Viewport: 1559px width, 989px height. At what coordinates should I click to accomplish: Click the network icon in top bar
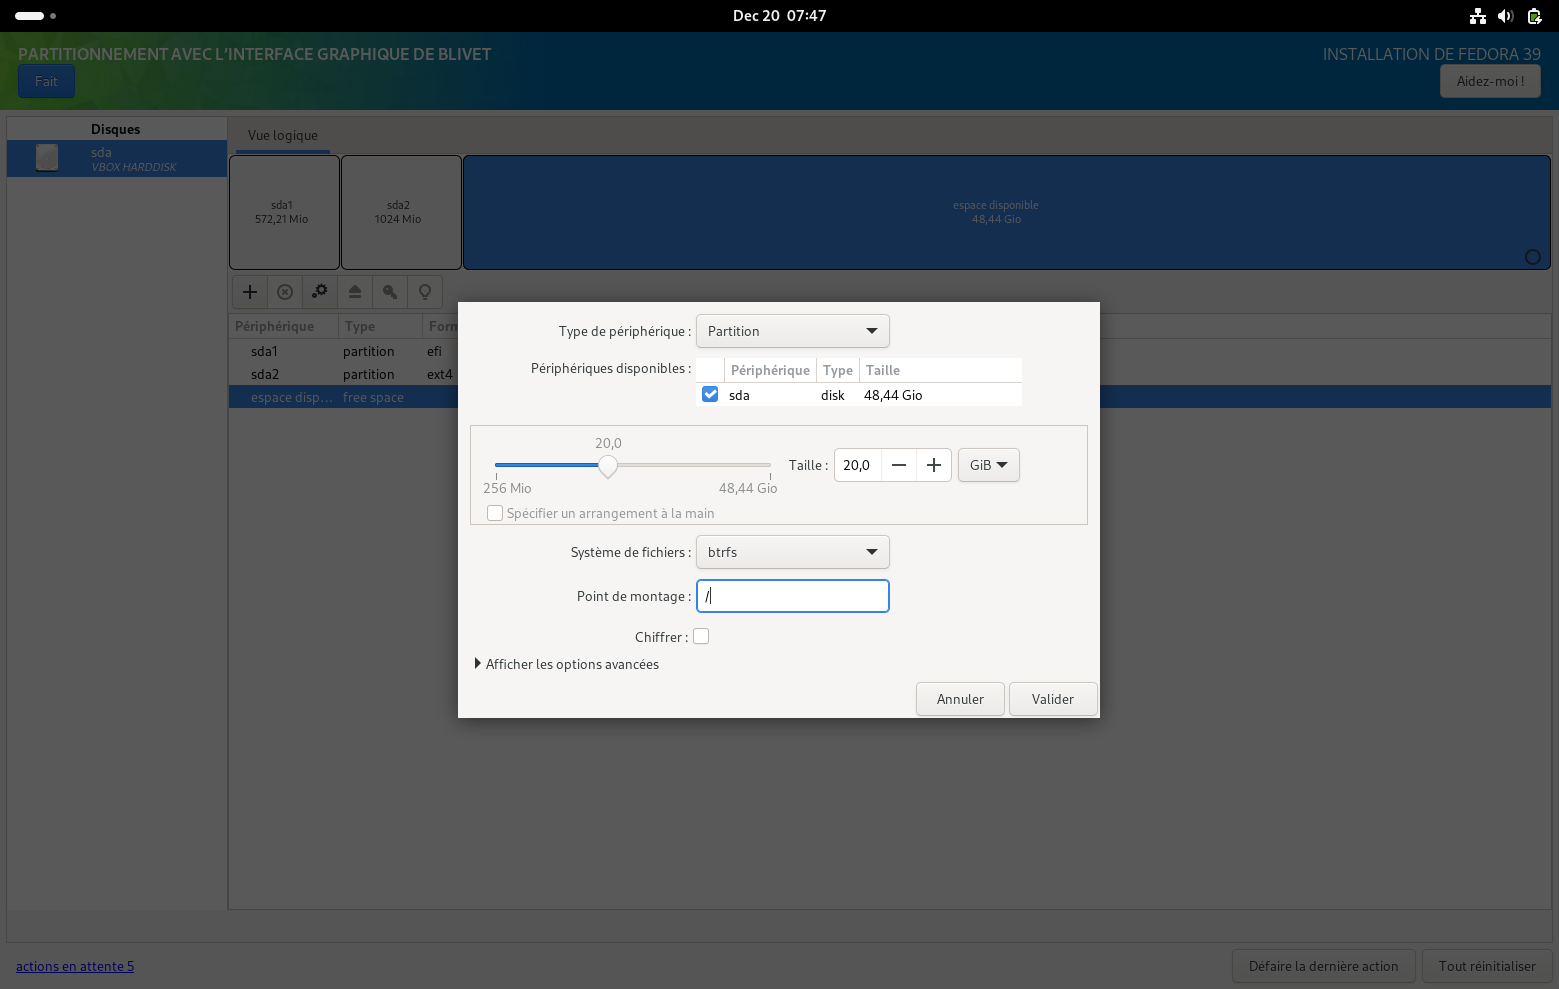[x=1477, y=16]
